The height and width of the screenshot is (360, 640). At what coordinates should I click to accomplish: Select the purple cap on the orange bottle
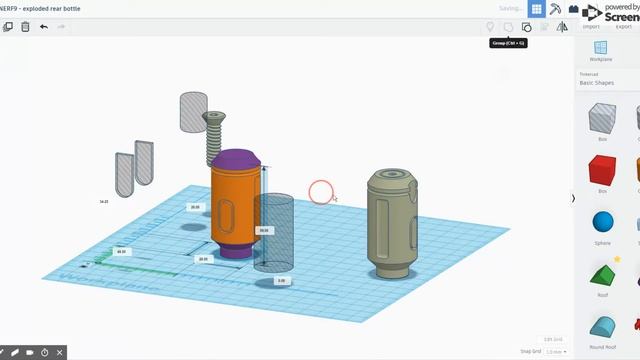click(236, 159)
